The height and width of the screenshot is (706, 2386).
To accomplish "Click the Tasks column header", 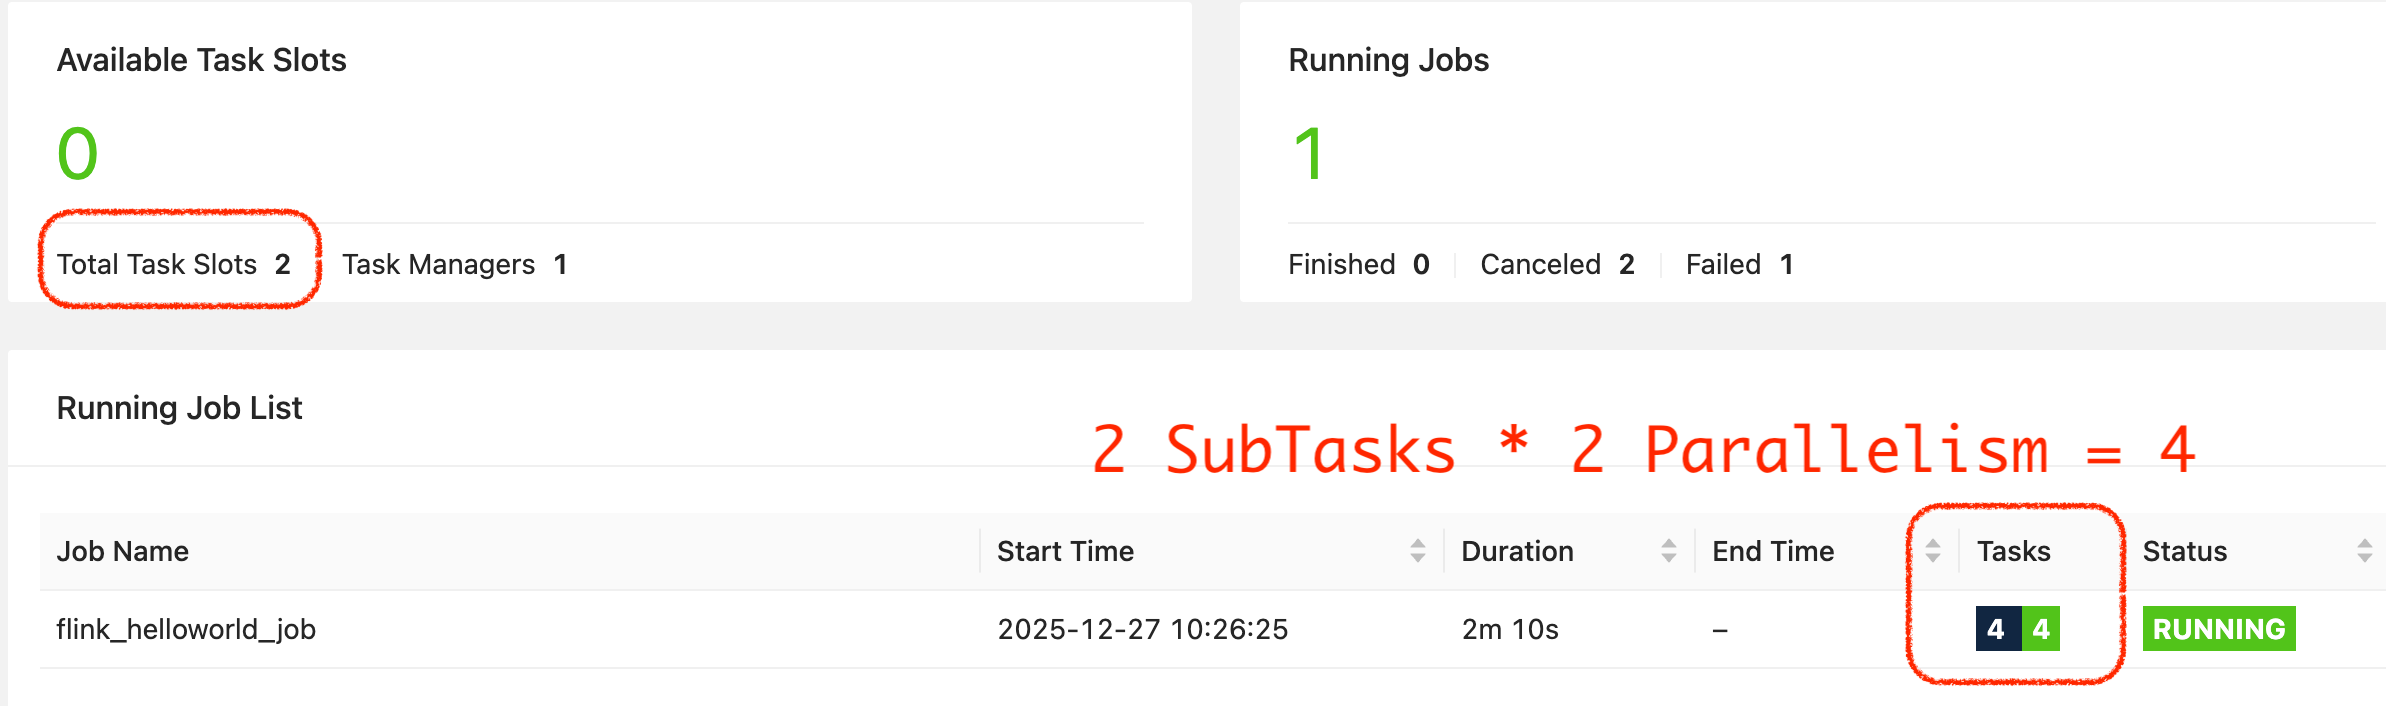I will click(2013, 551).
